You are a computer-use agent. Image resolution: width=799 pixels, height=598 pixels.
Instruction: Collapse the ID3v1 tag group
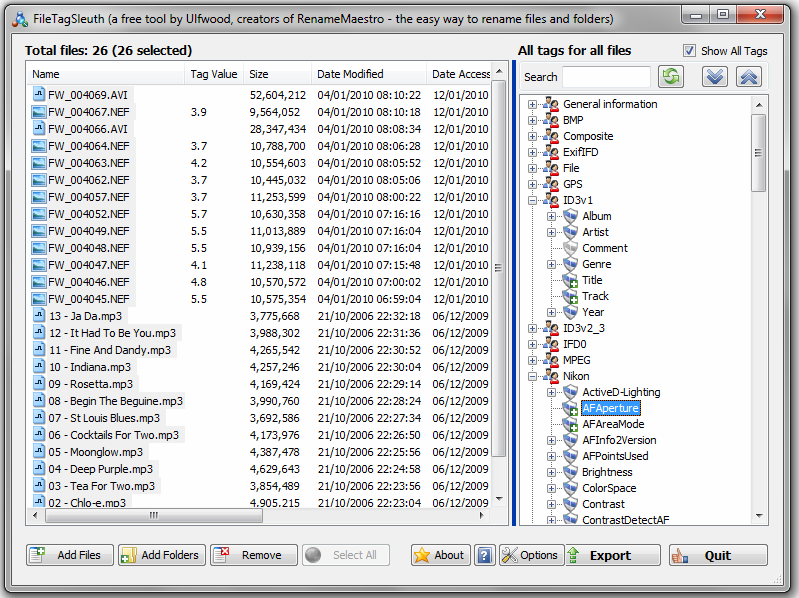(x=532, y=200)
